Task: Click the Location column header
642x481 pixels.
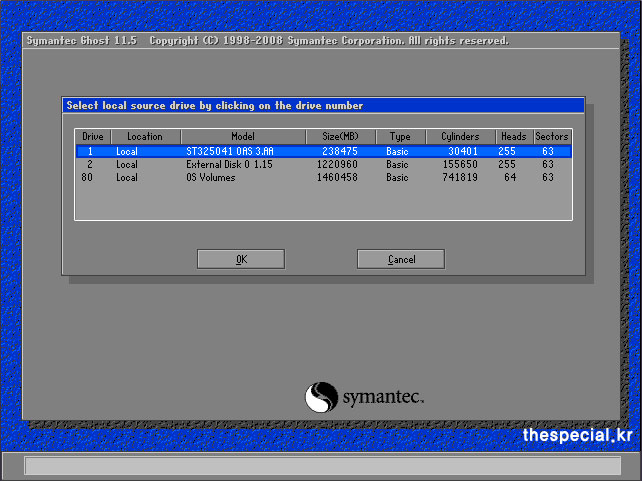Action: 145,136
